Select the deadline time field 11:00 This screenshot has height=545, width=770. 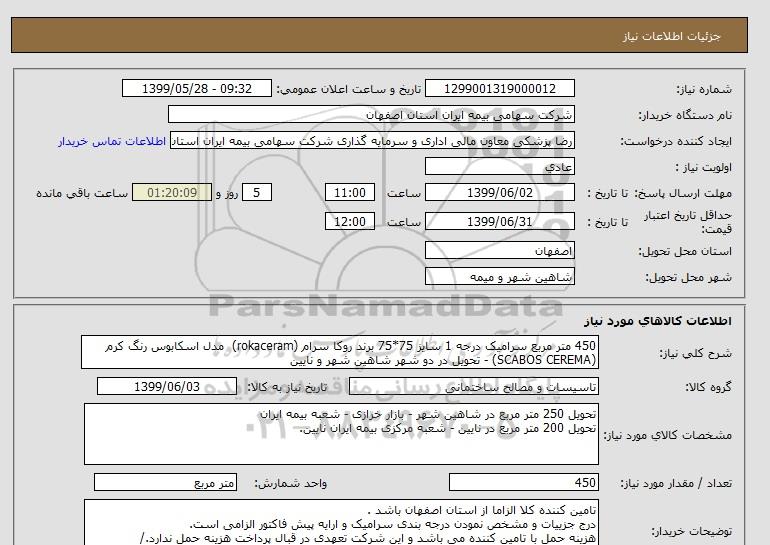pyautogui.click(x=350, y=192)
